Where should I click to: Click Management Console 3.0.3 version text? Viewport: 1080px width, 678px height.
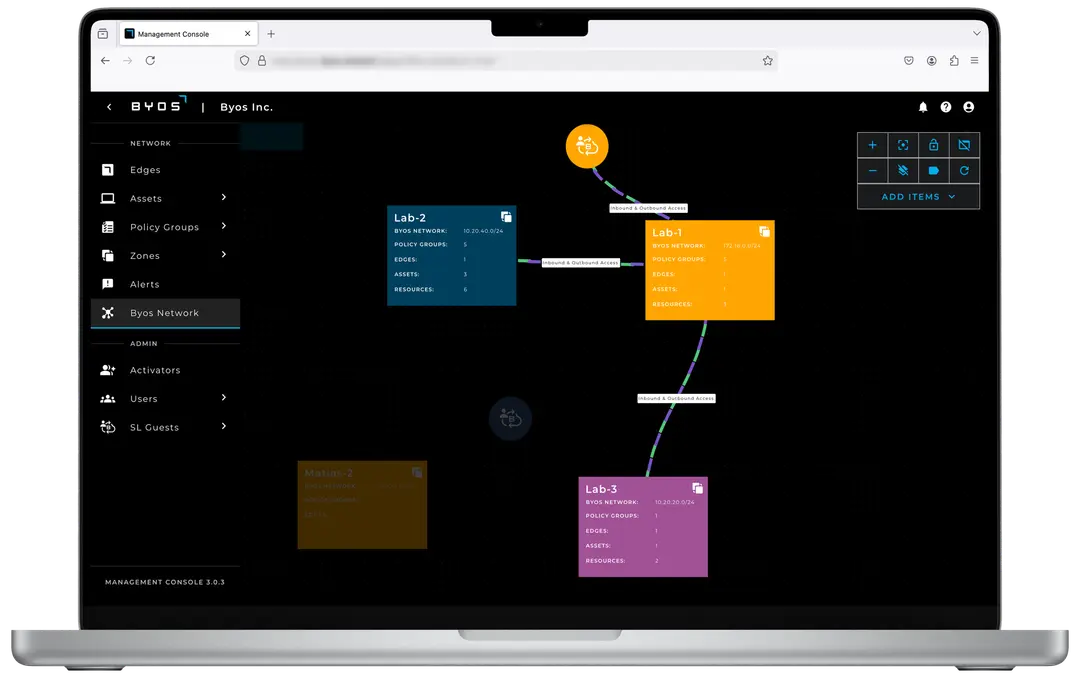point(165,582)
